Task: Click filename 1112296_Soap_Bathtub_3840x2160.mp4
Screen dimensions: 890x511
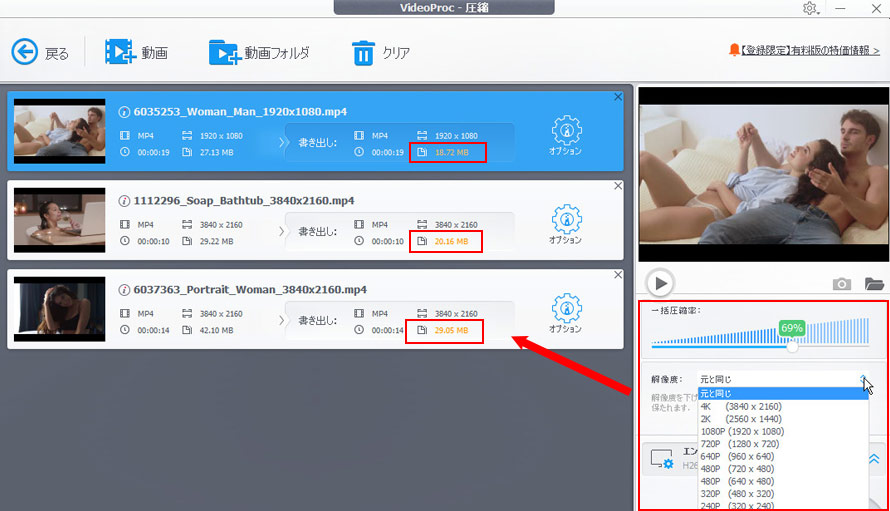Action: [244, 201]
